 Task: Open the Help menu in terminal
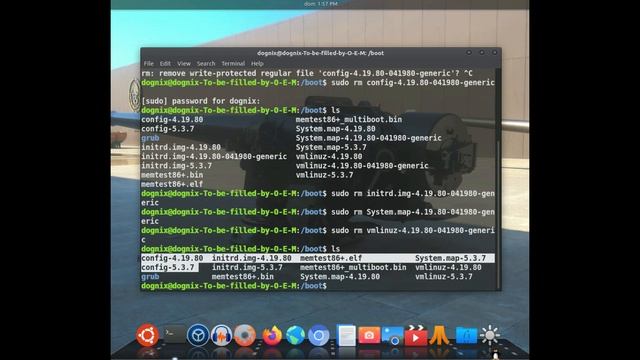[257, 64]
